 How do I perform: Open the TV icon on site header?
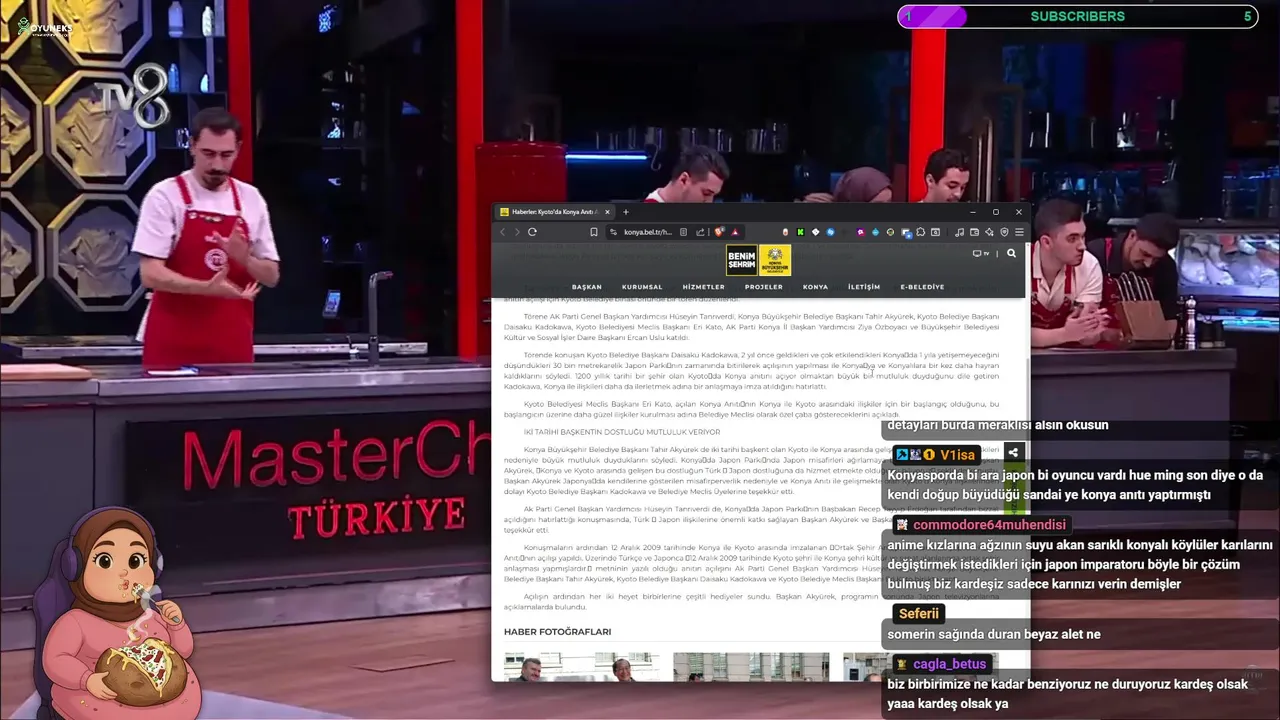tap(980, 253)
